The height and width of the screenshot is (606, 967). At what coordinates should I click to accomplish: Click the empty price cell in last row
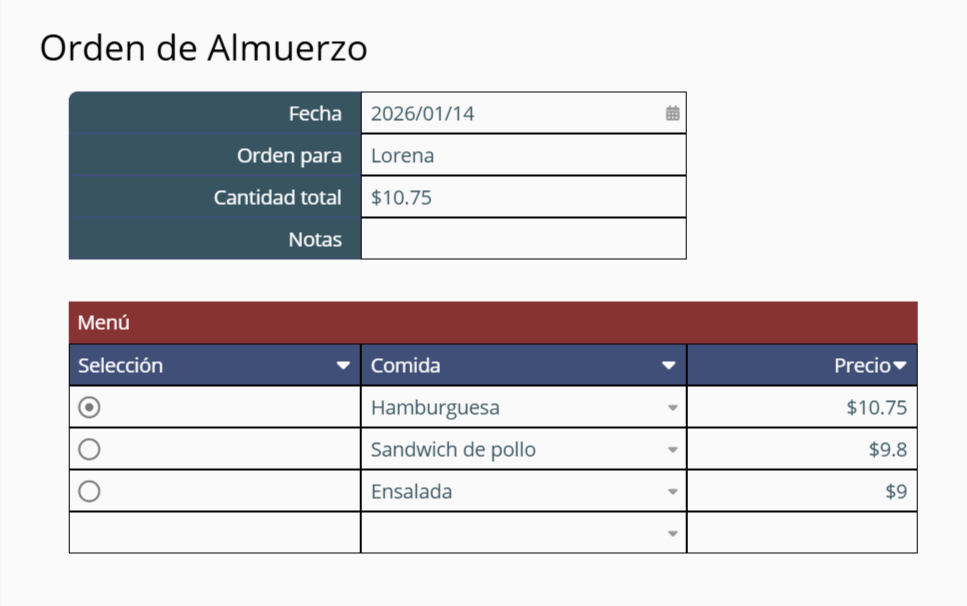coord(802,533)
